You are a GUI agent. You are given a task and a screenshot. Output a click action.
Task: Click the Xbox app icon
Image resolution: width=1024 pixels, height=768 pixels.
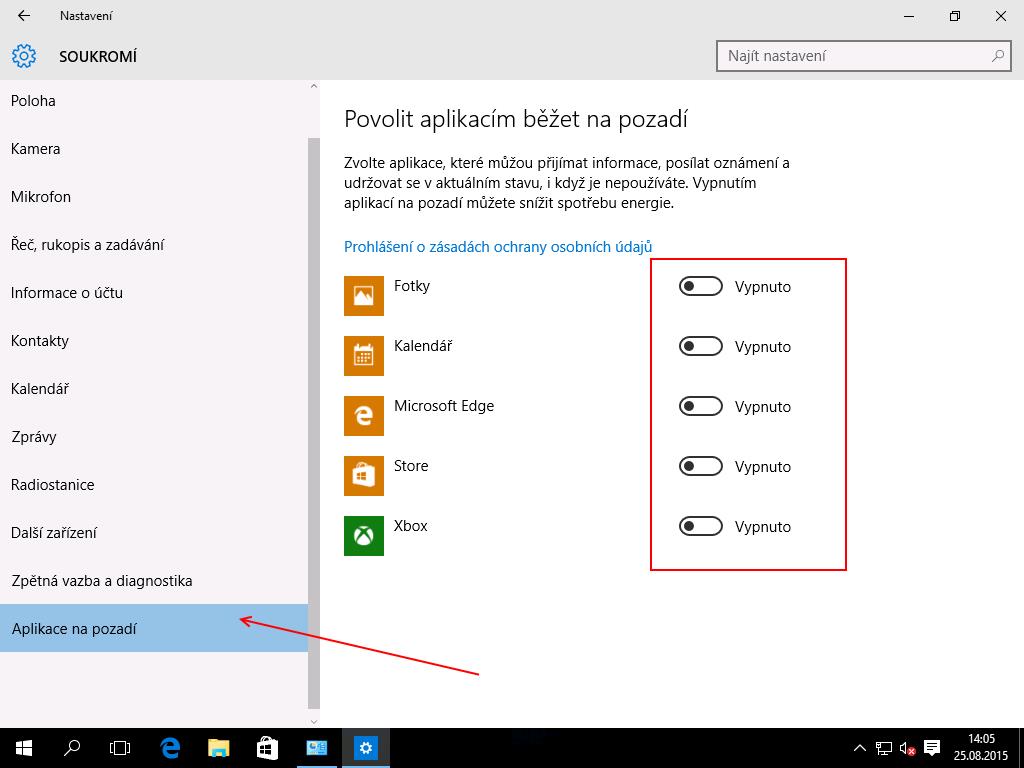(364, 536)
